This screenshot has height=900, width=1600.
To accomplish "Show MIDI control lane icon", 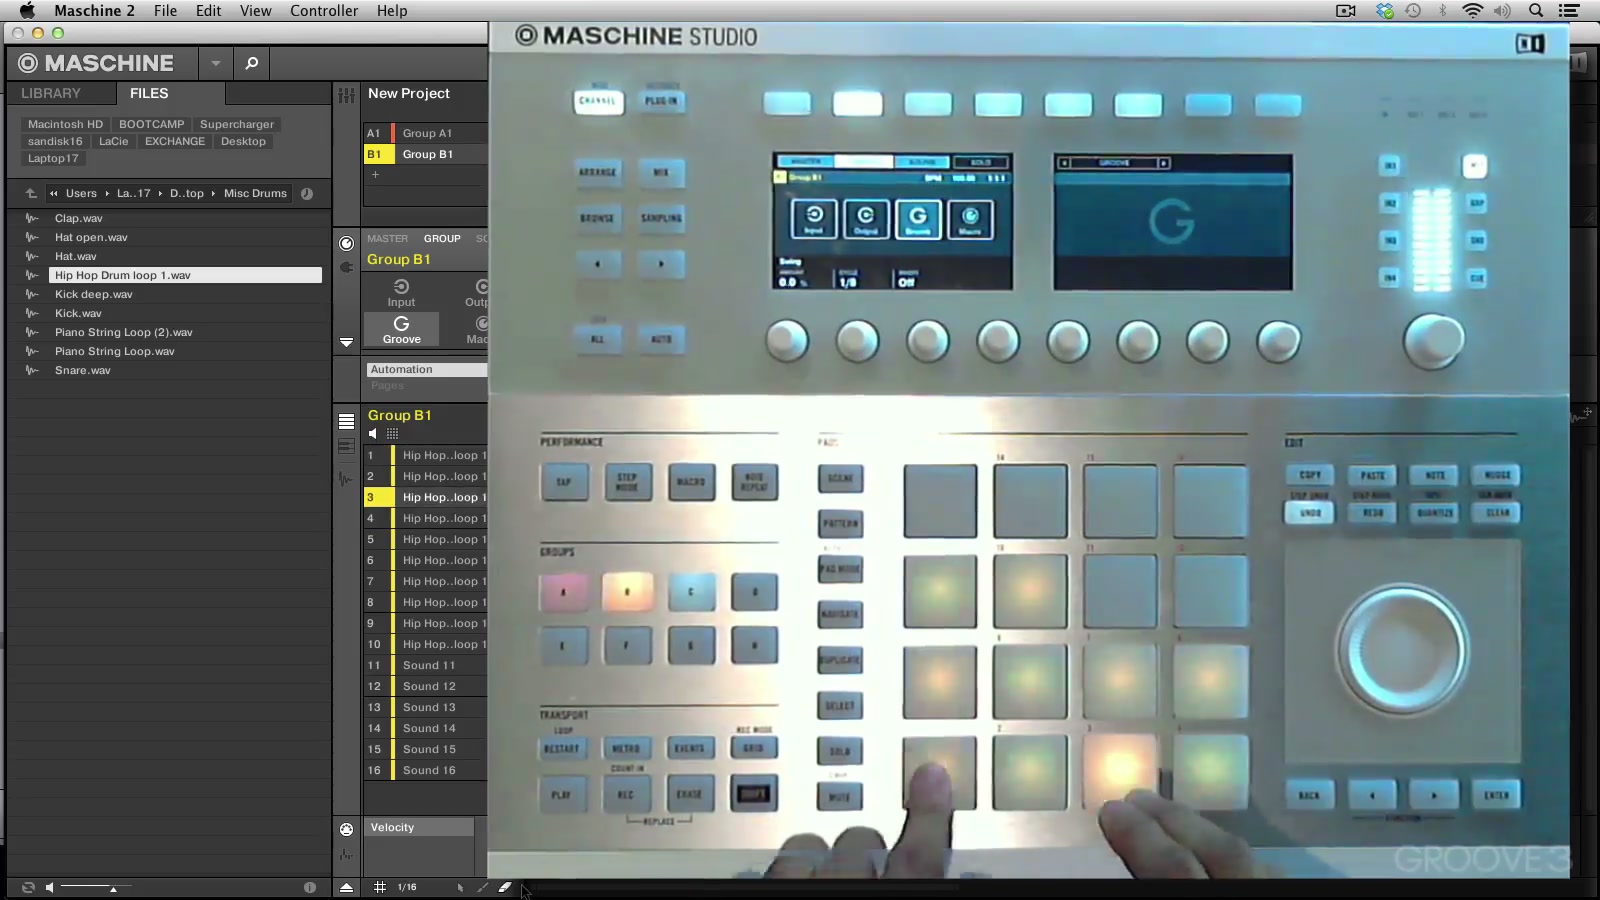I will [x=346, y=829].
